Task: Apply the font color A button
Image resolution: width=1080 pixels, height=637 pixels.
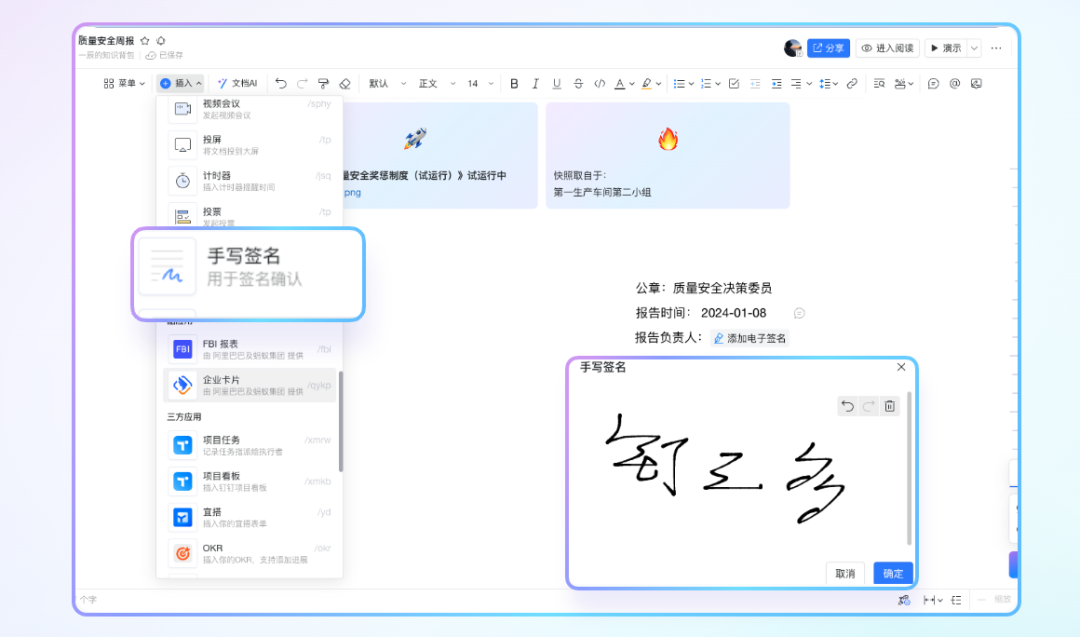Action: [620, 83]
